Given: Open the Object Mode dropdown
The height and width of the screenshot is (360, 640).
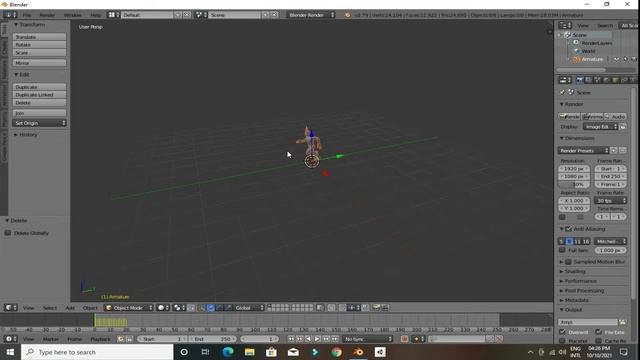Looking at the screenshot, I should 129,308.
